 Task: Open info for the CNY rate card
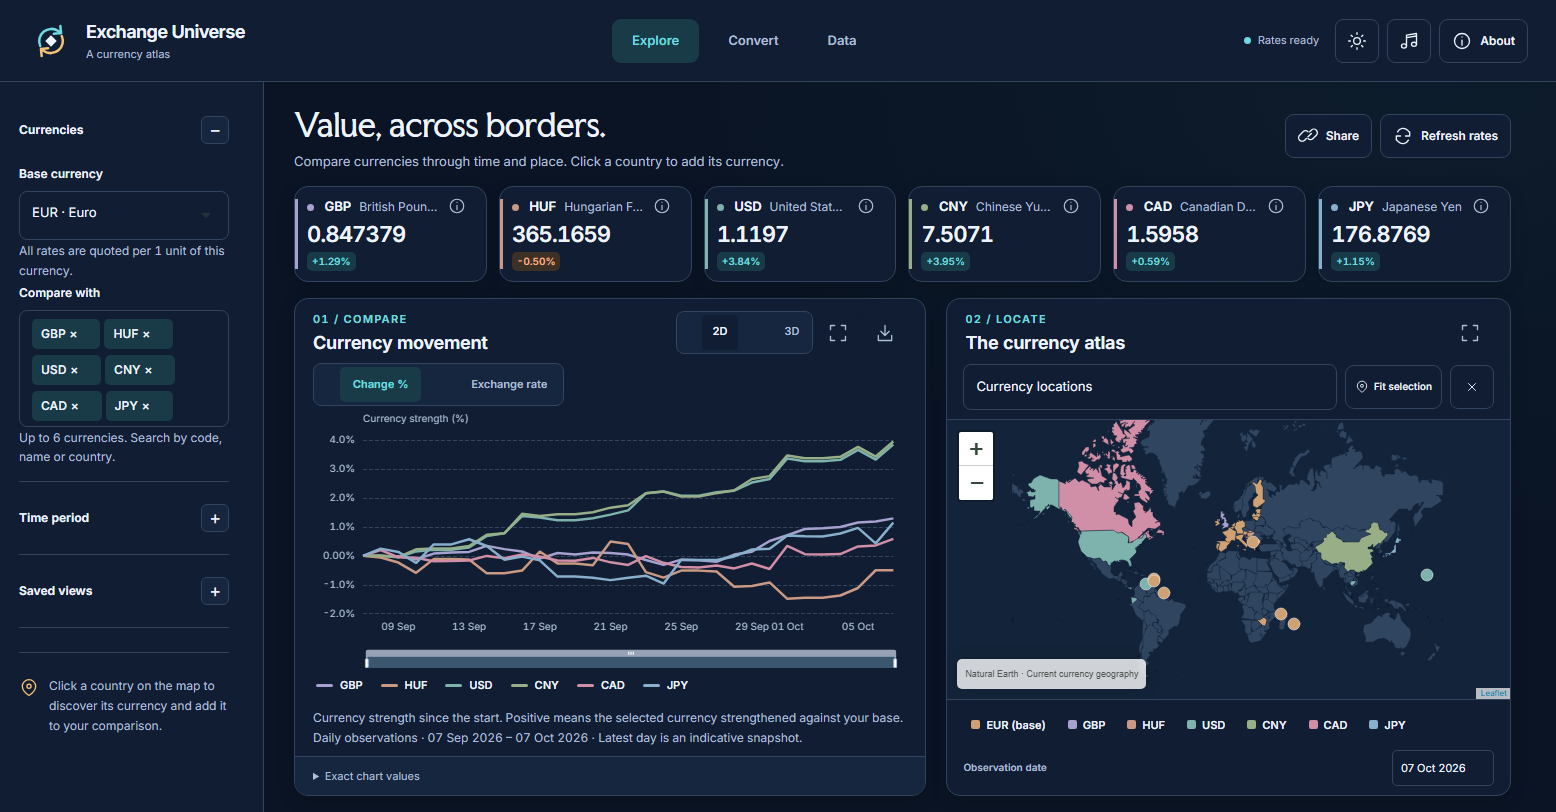click(1071, 207)
